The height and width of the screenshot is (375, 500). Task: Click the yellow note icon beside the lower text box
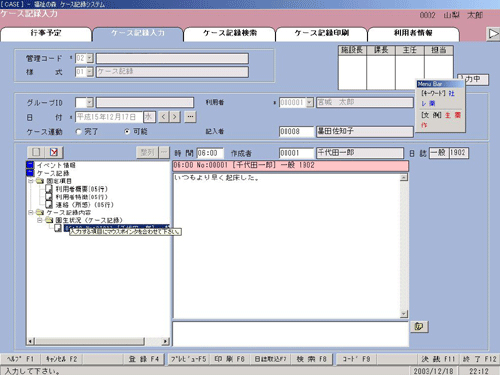[419, 327]
